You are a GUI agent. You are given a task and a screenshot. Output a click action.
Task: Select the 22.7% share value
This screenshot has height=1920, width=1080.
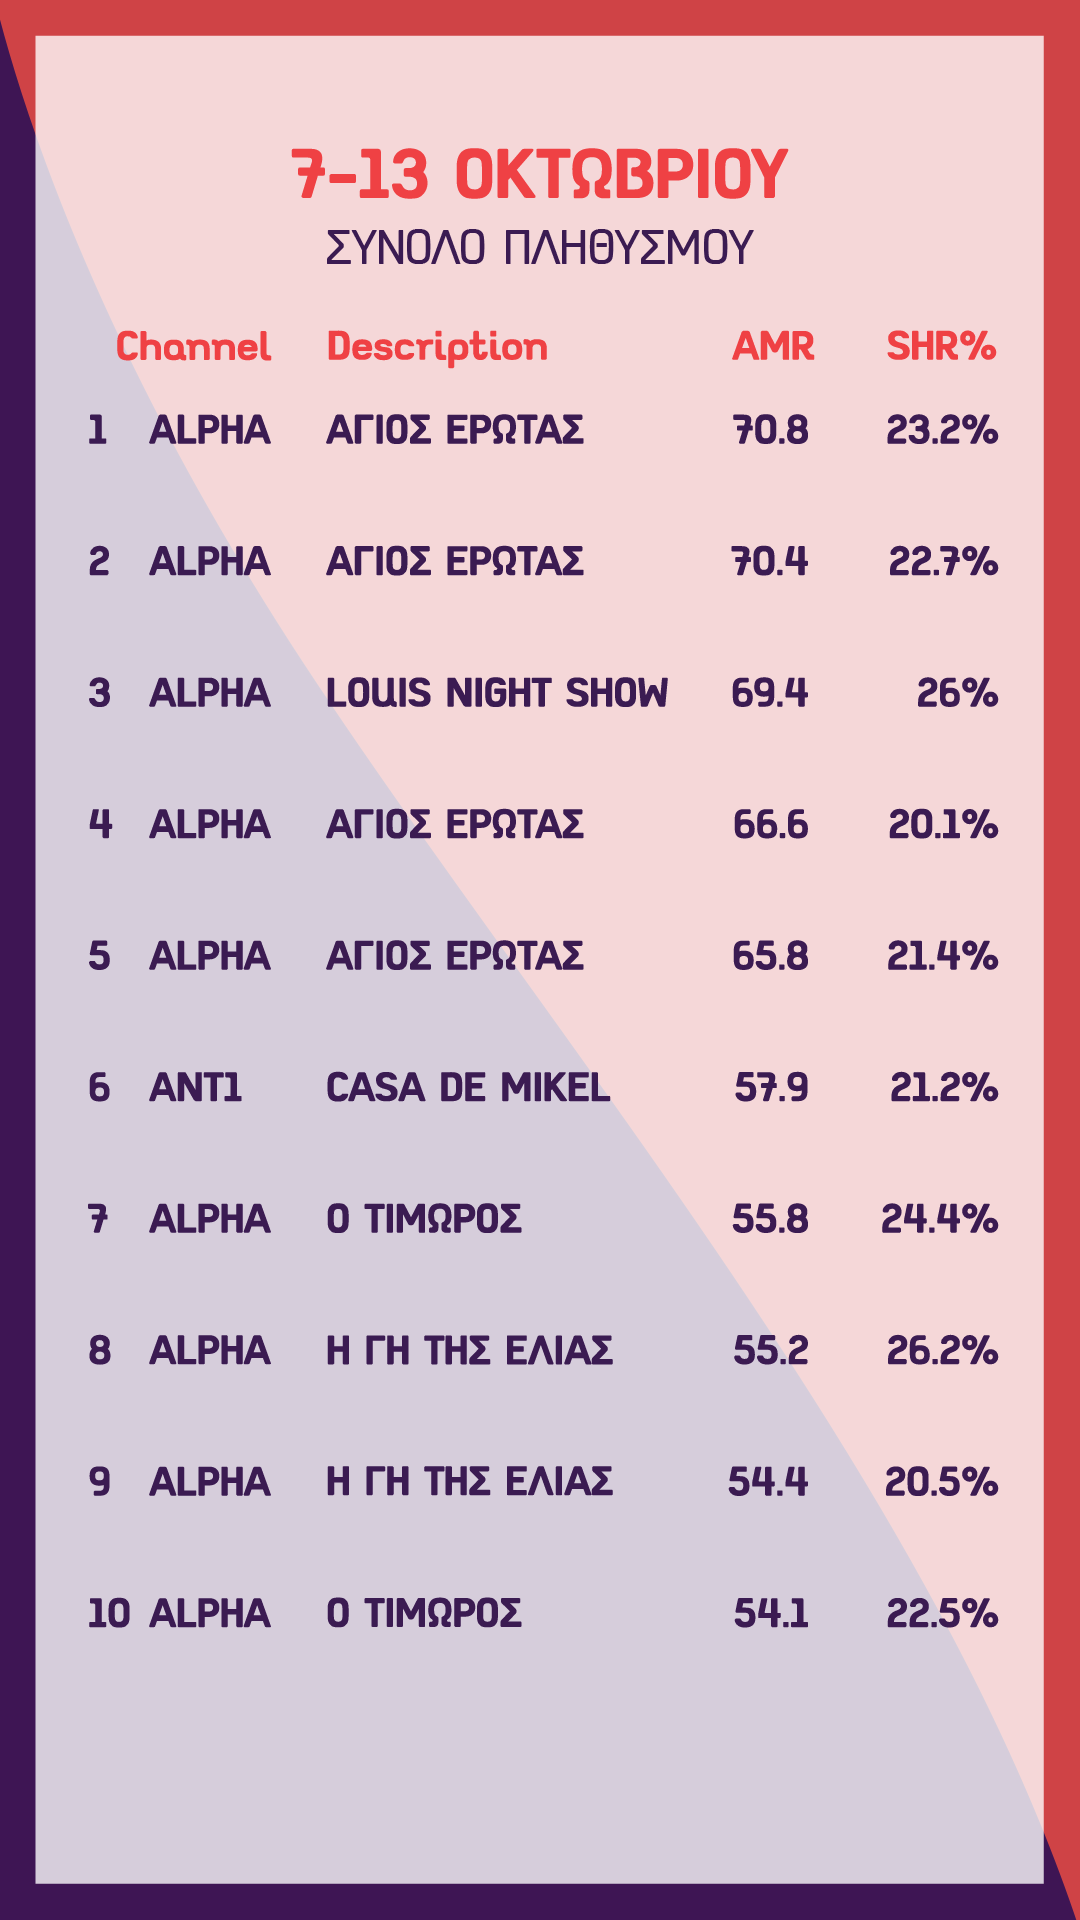943,562
